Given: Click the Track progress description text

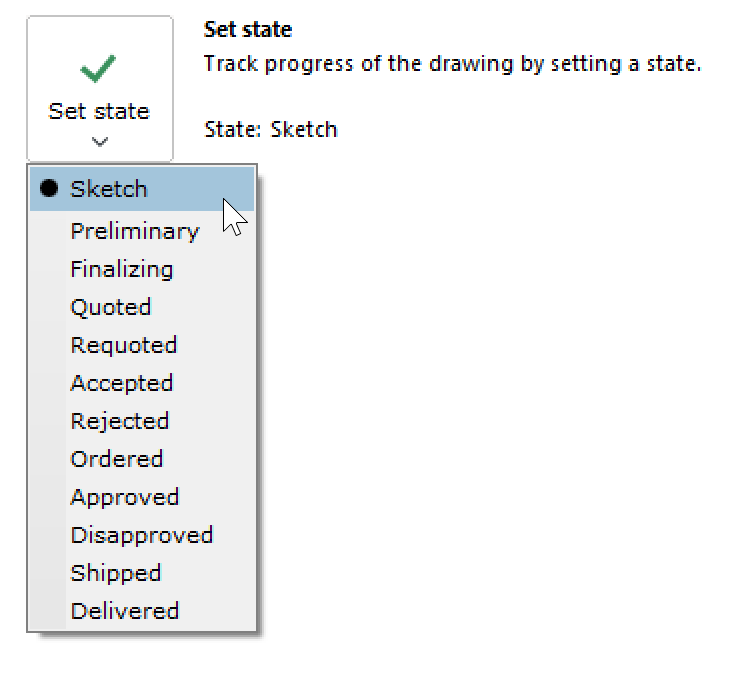Looking at the screenshot, I should (452, 65).
